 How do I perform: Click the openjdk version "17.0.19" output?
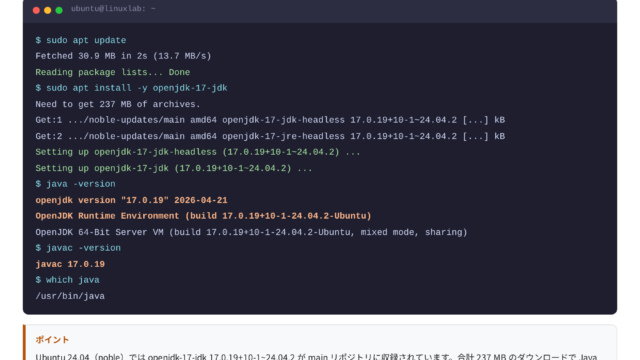click(131, 200)
